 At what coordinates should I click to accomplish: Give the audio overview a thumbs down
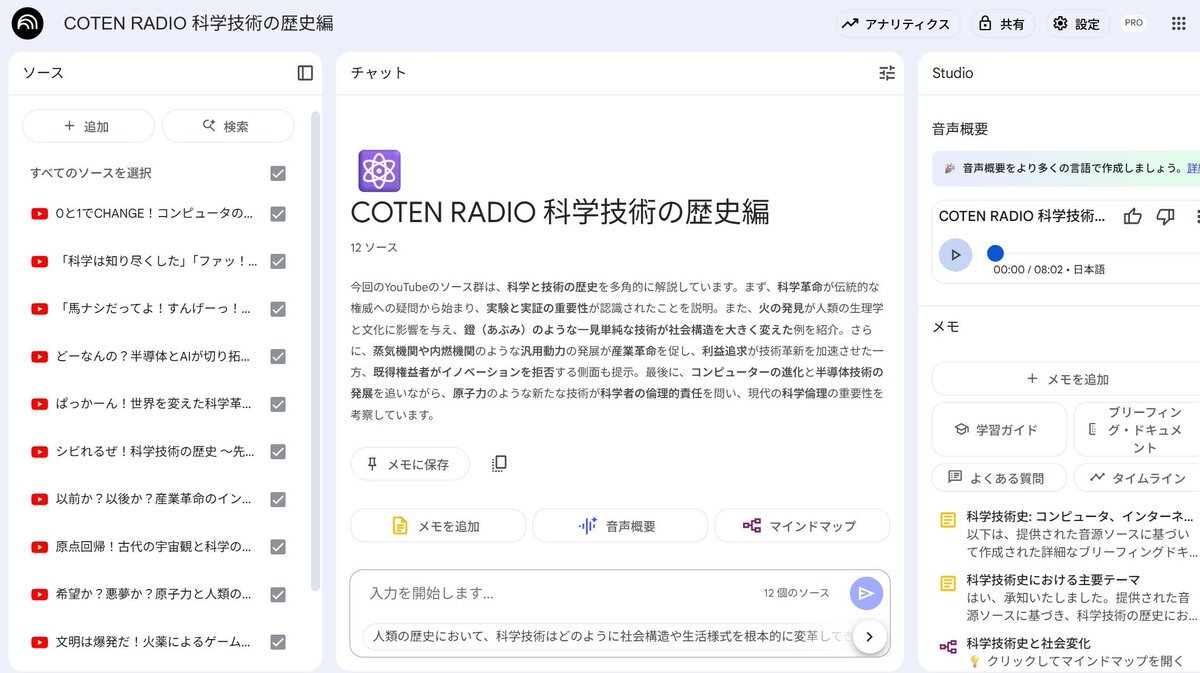point(1165,216)
